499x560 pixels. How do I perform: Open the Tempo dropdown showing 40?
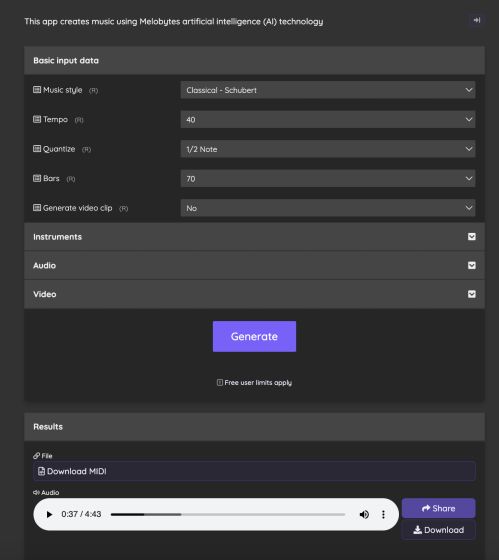[x=328, y=119]
